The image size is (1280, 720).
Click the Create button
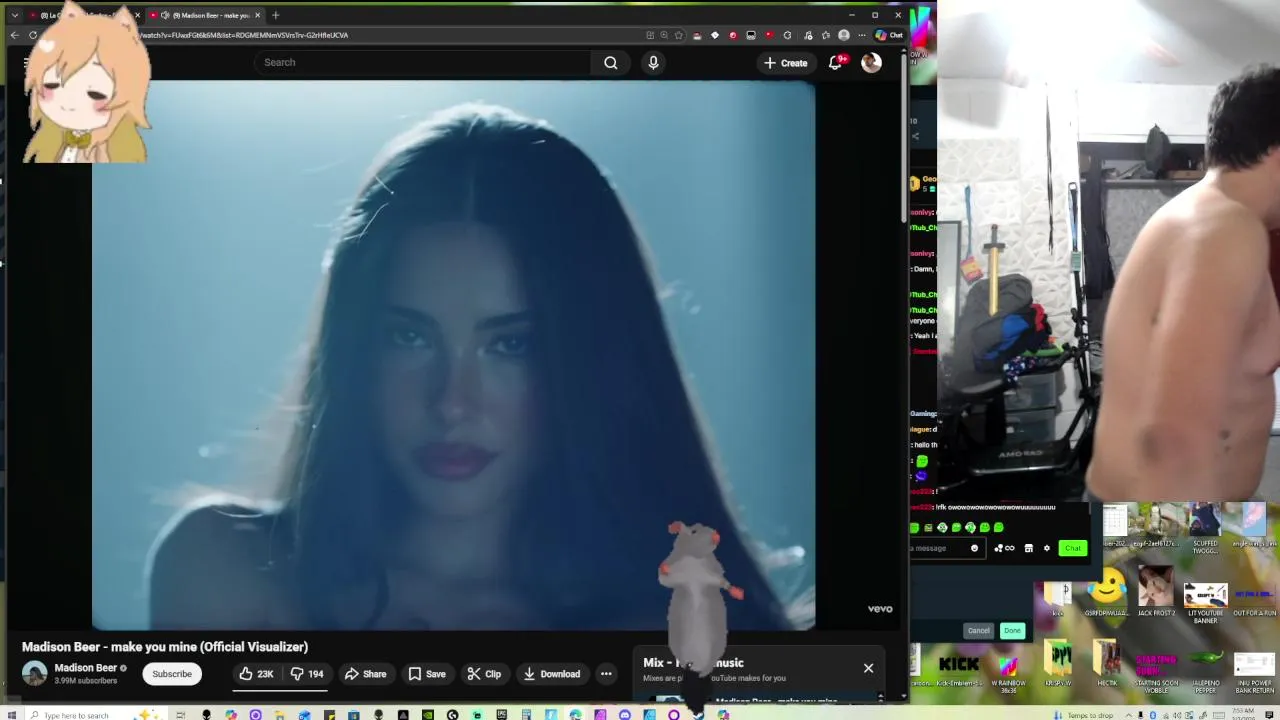click(x=786, y=62)
